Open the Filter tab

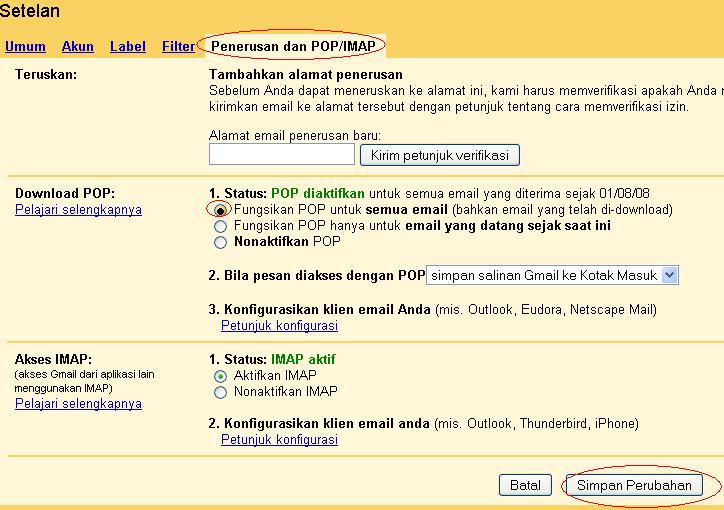click(178, 46)
